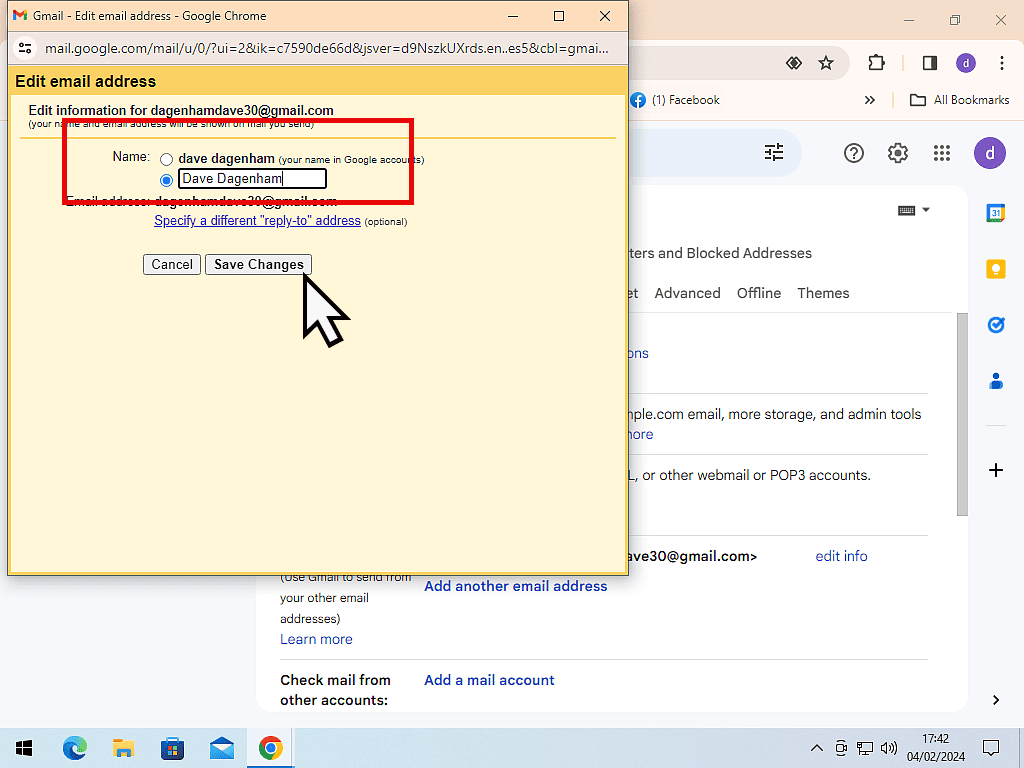
Task: Click the Dave Dagenham name text field
Action: coord(252,179)
